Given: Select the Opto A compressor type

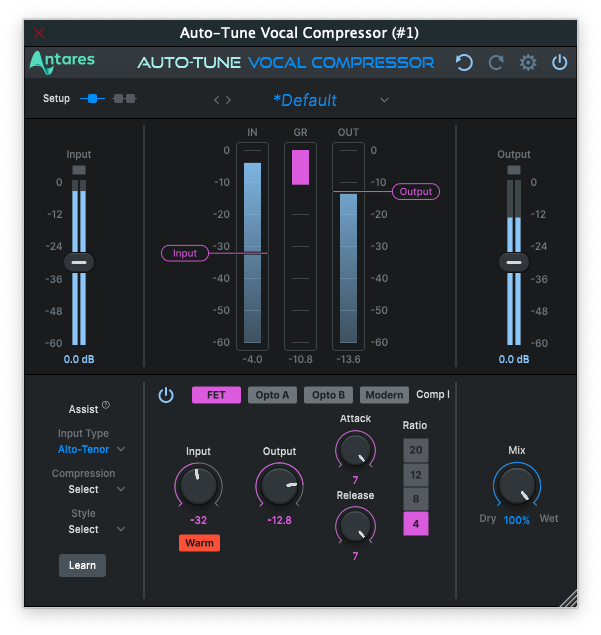Looking at the screenshot, I should (272, 395).
